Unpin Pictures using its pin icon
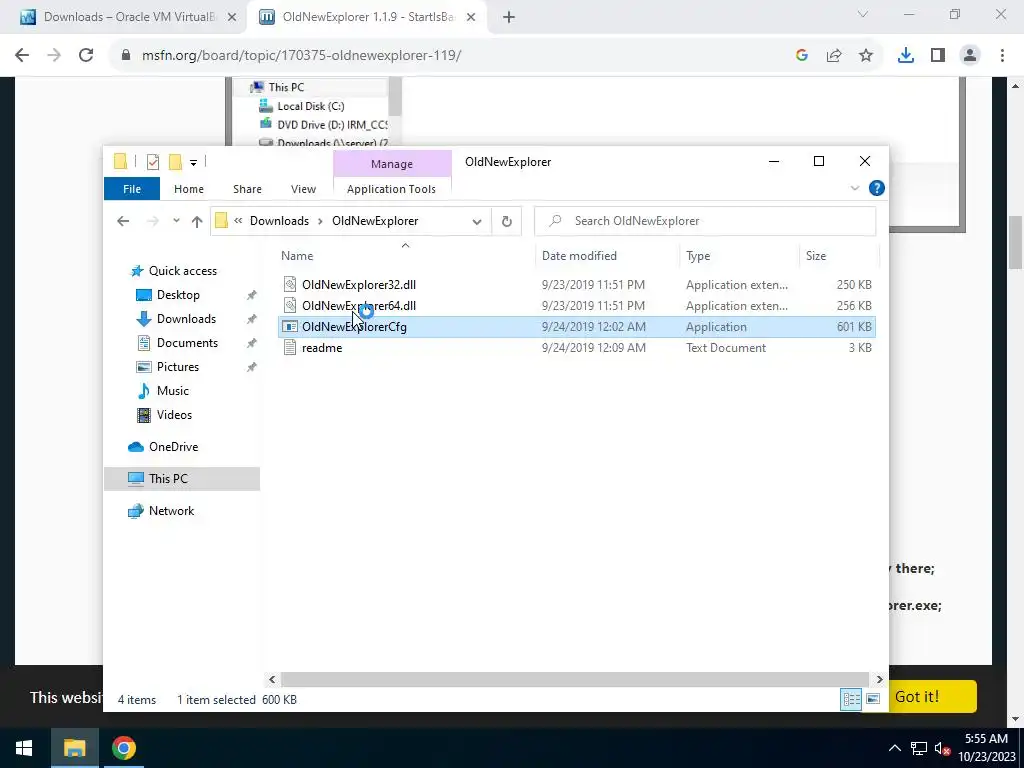 tap(251, 367)
